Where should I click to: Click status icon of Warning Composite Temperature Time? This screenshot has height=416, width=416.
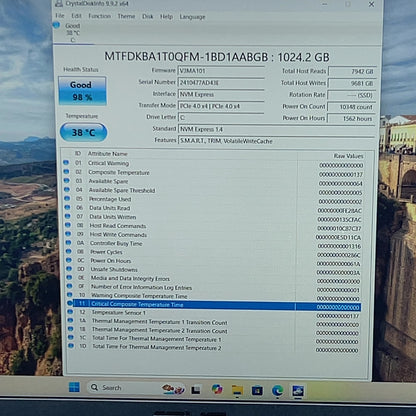(70, 295)
